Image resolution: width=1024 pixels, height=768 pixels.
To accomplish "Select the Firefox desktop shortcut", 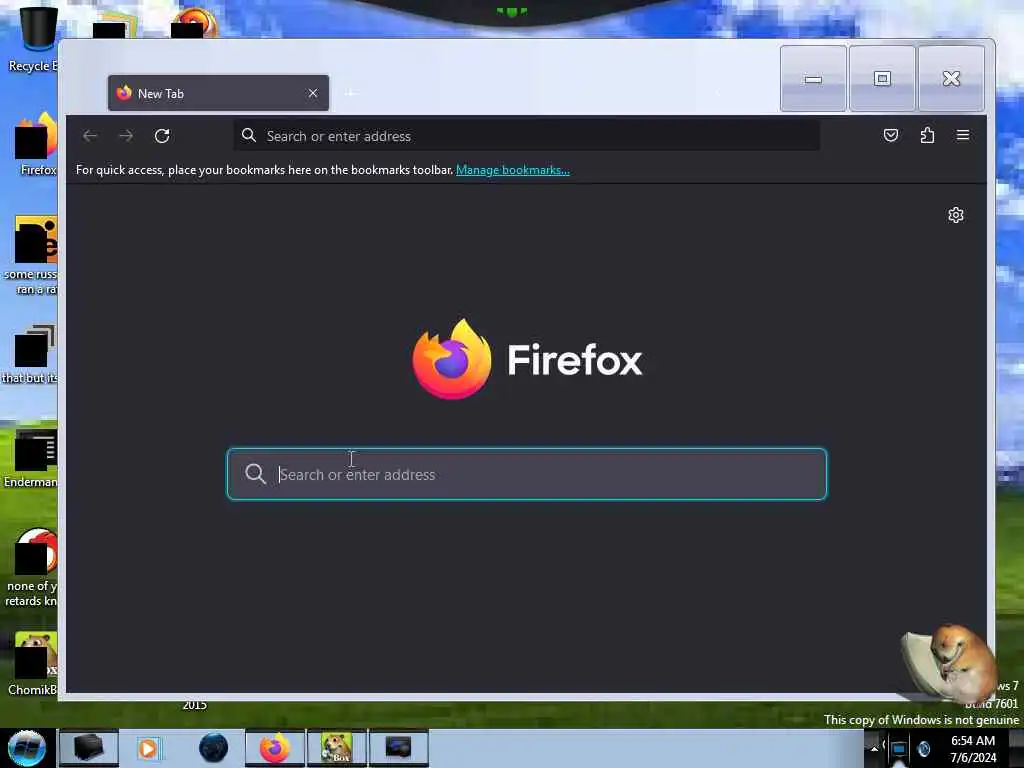I will (x=36, y=144).
